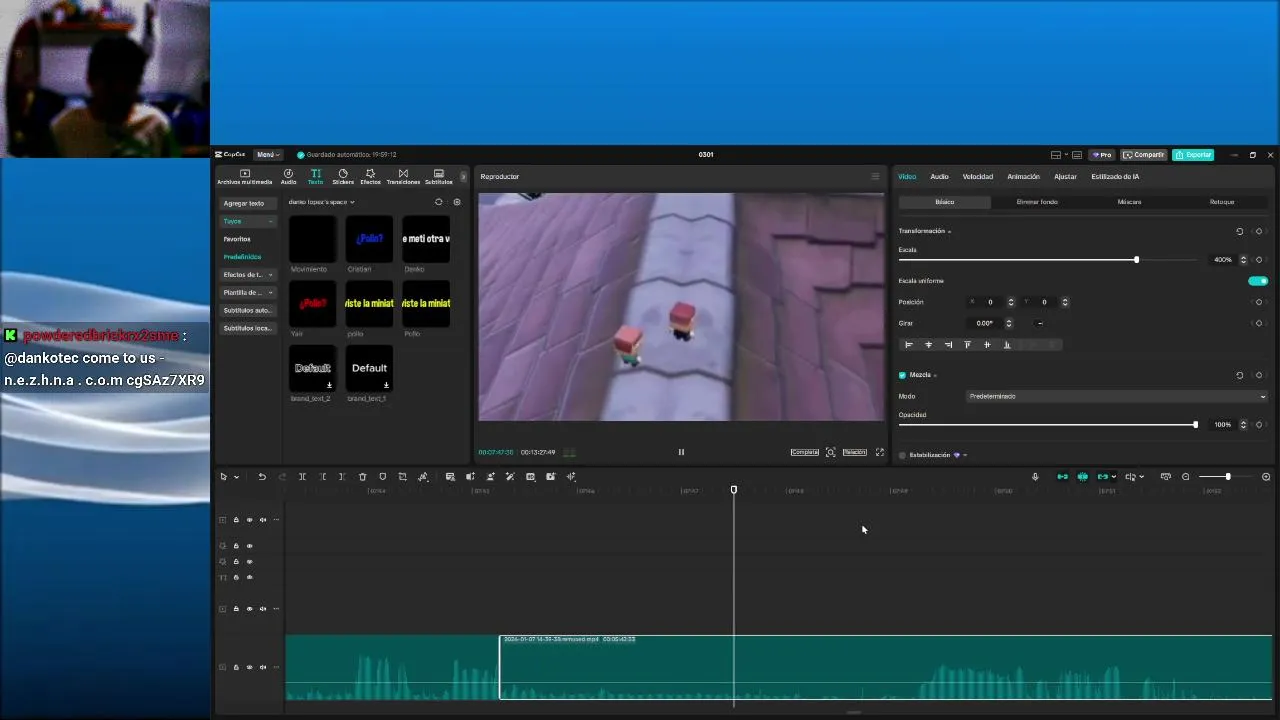Viewport: 1280px width, 720px height.
Task: Adjust the Escala slider handle
Action: tap(1136, 260)
